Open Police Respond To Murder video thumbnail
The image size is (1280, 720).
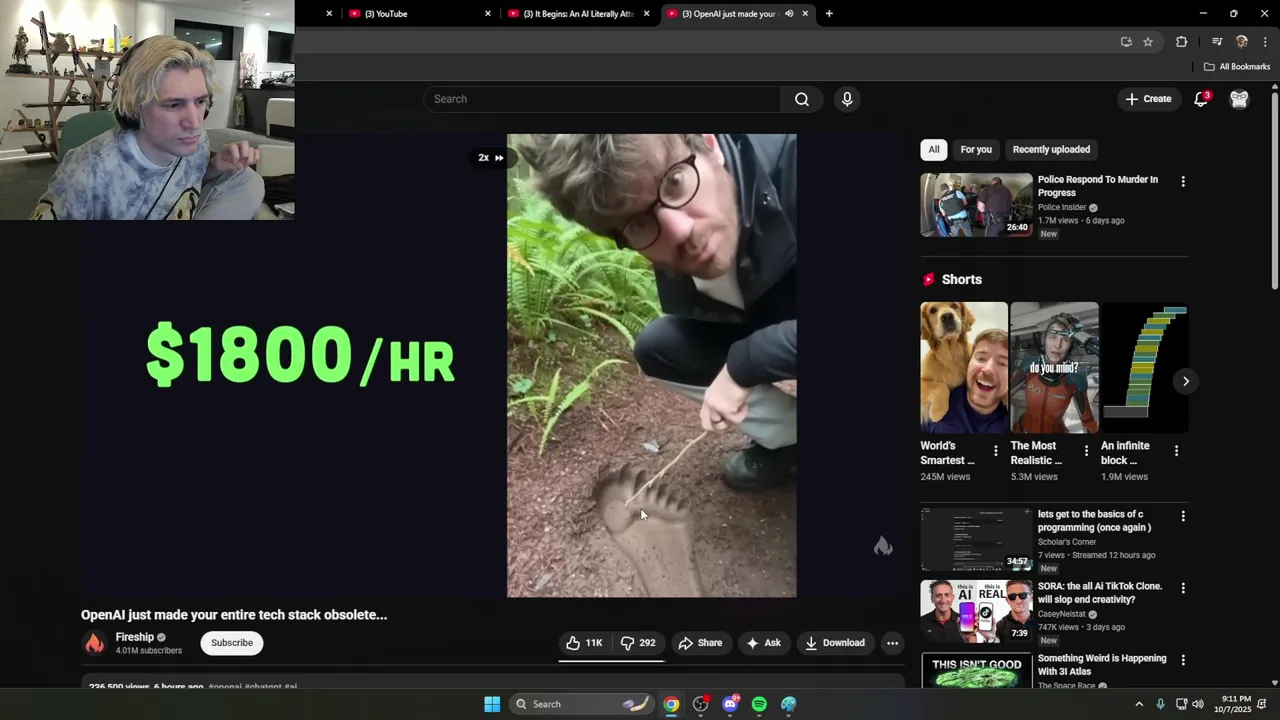[976, 205]
